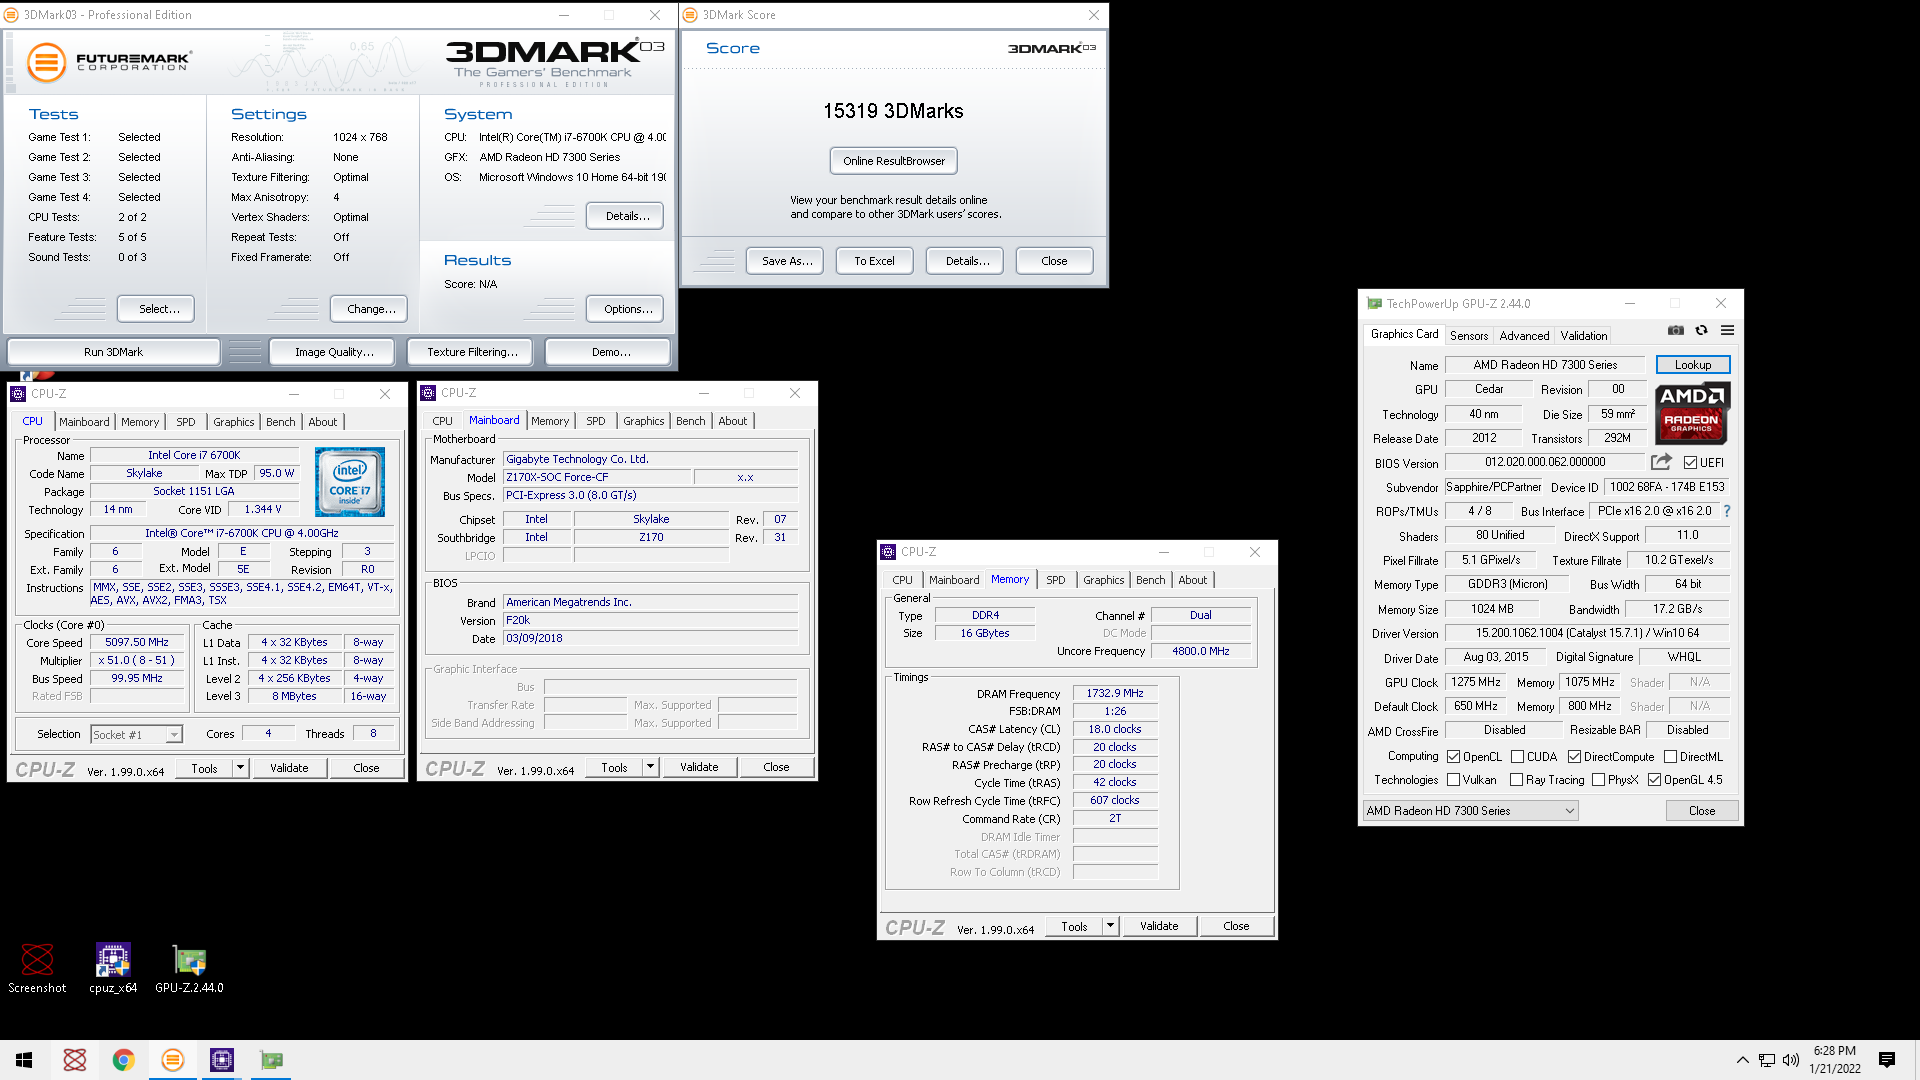The width and height of the screenshot is (1920, 1080).
Task: Click the Texture Filtering button
Action: click(472, 352)
